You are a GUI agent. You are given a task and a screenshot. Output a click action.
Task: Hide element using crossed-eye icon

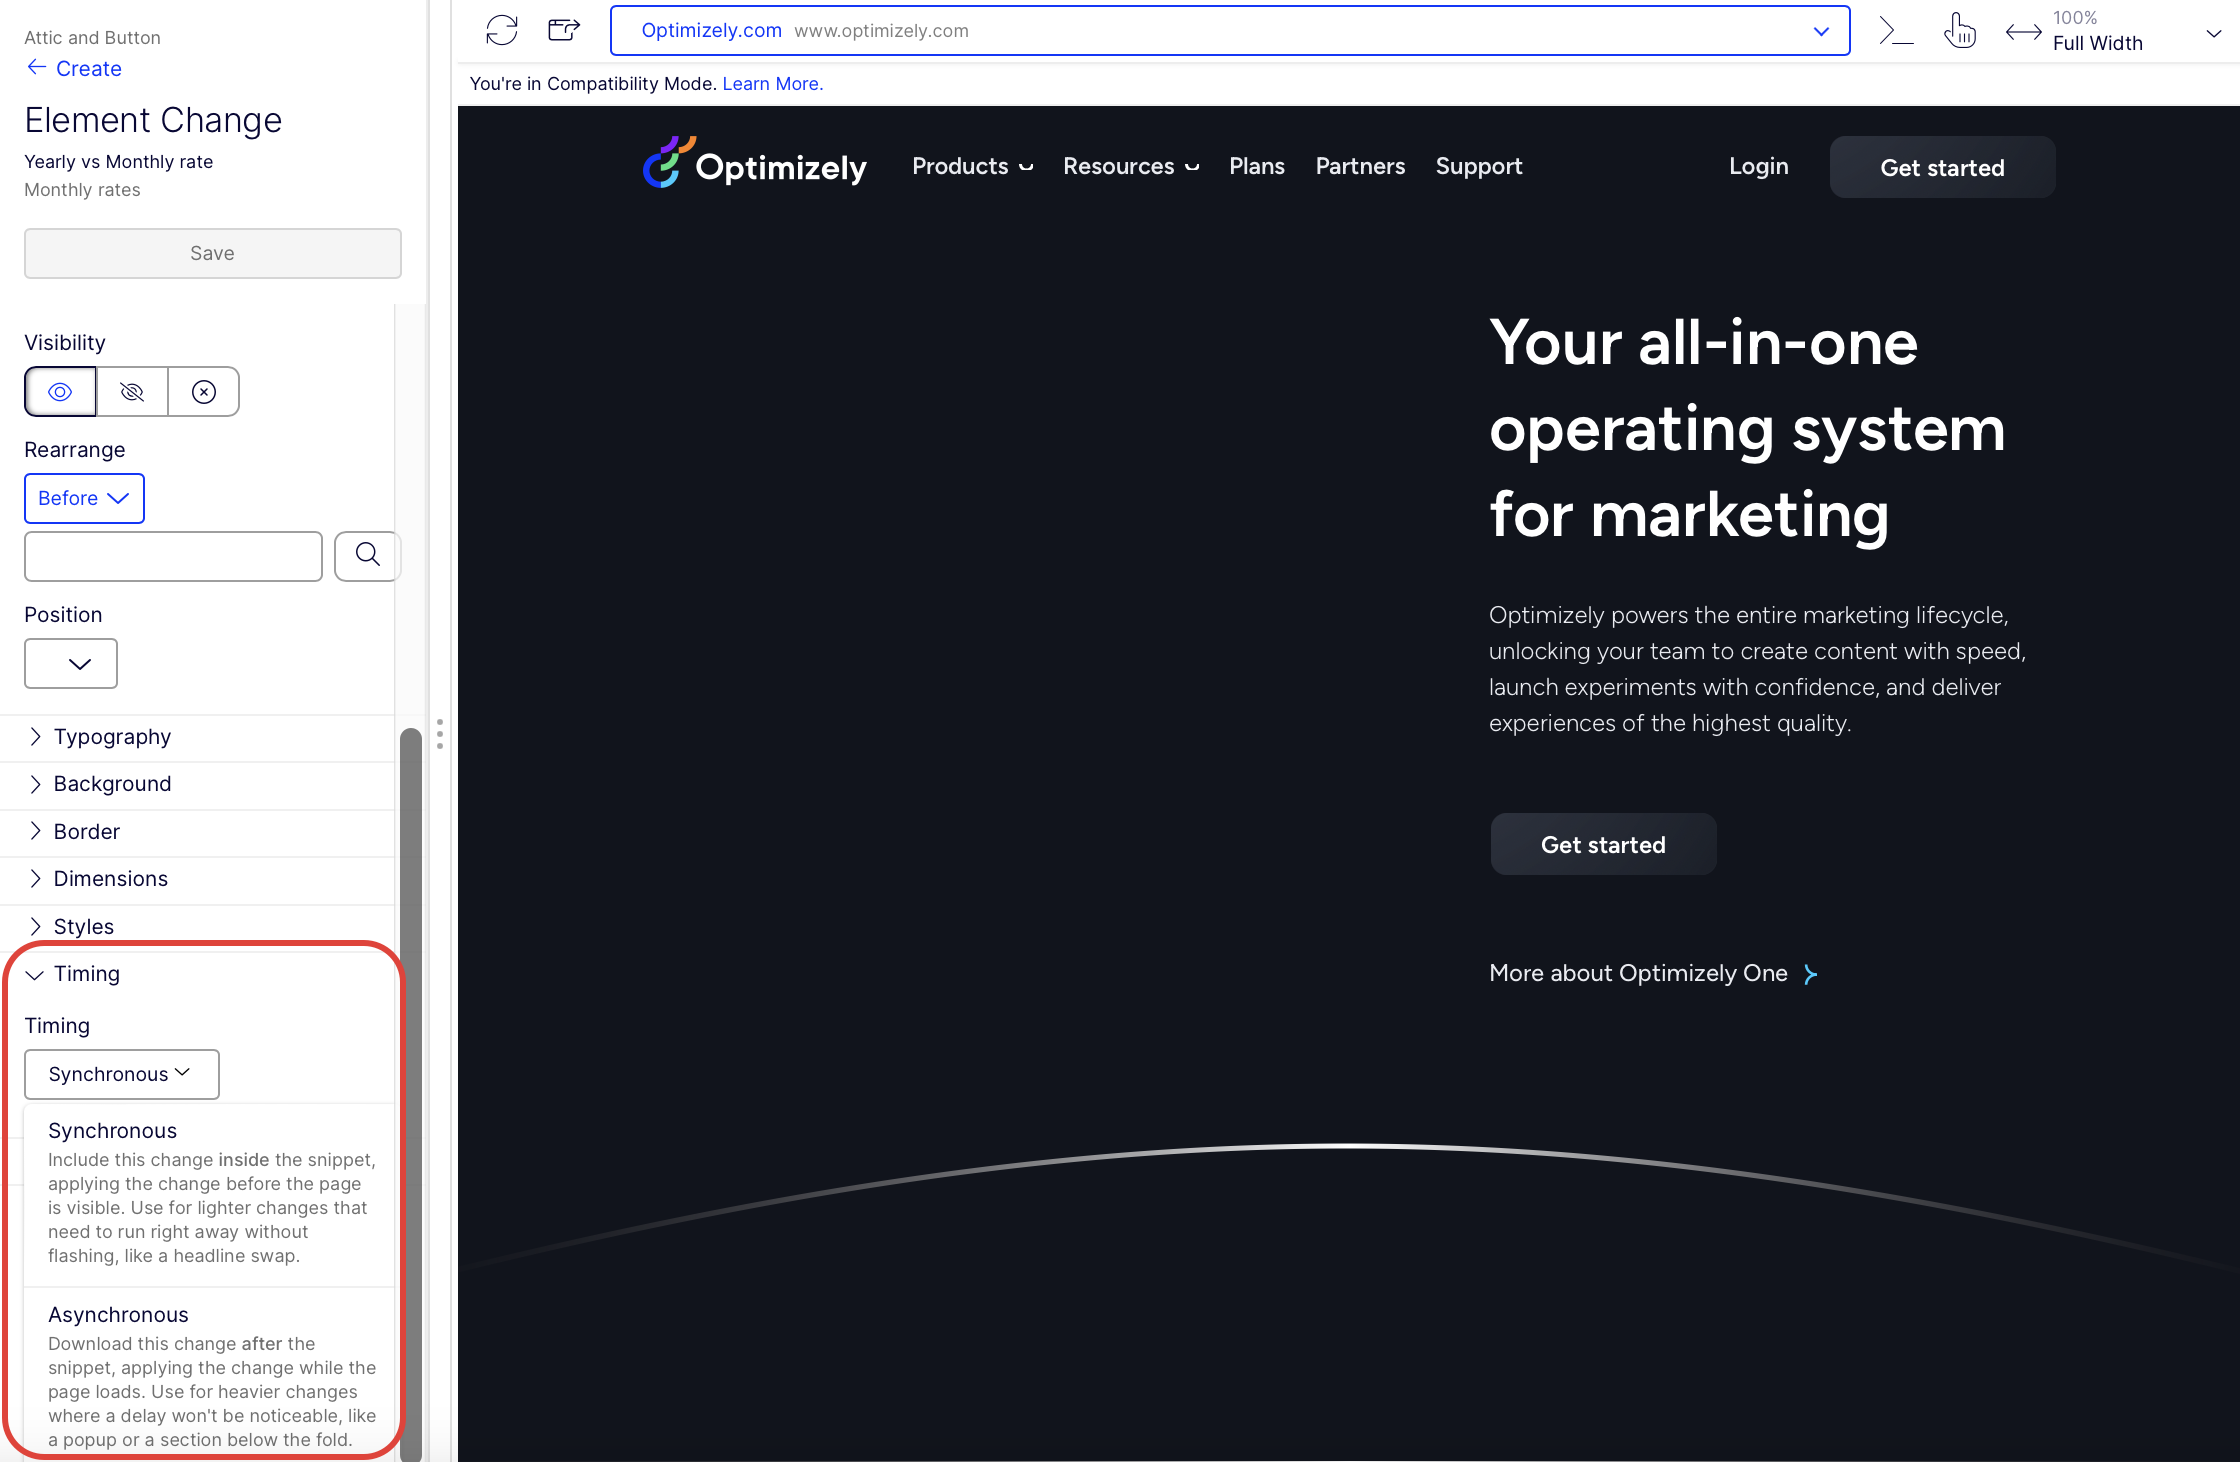click(x=132, y=391)
